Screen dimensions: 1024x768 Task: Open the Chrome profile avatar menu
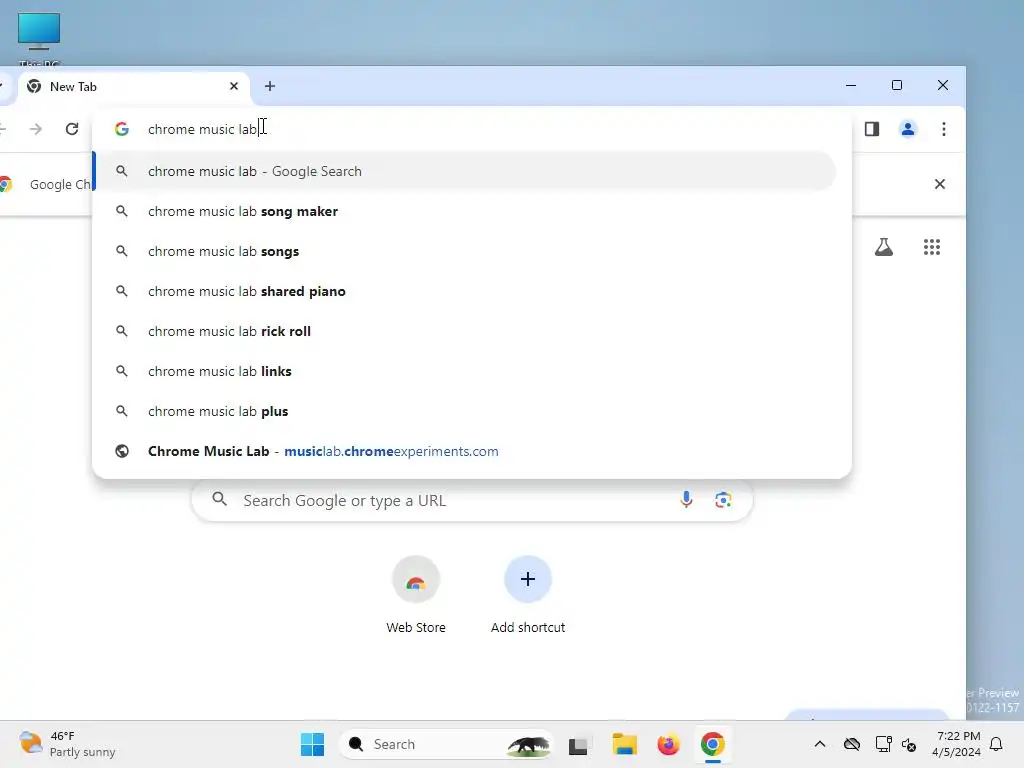click(908, 129)
